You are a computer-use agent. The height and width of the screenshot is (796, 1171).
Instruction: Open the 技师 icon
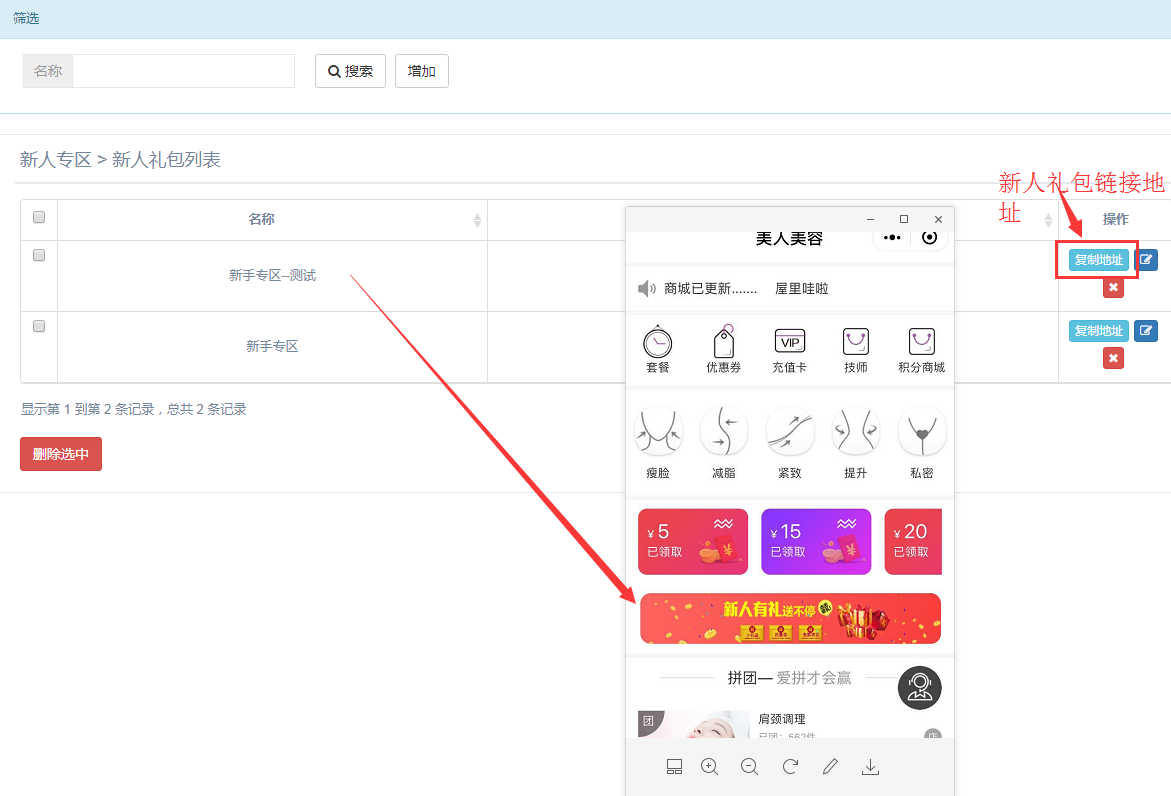click(x=856, y=342)
